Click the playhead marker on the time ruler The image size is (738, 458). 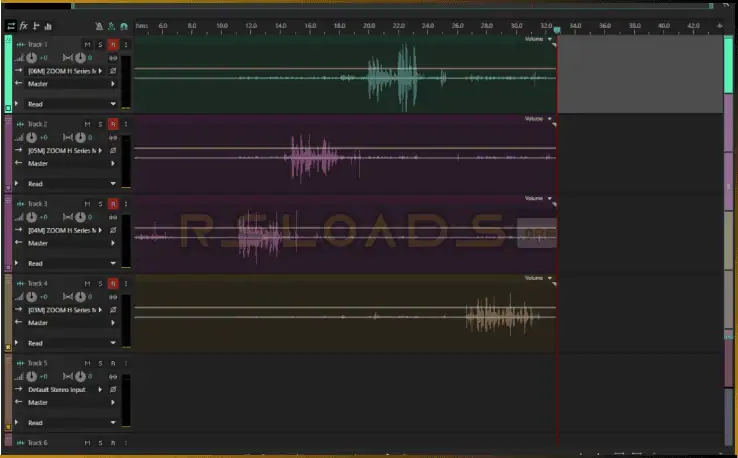(557, 30)
